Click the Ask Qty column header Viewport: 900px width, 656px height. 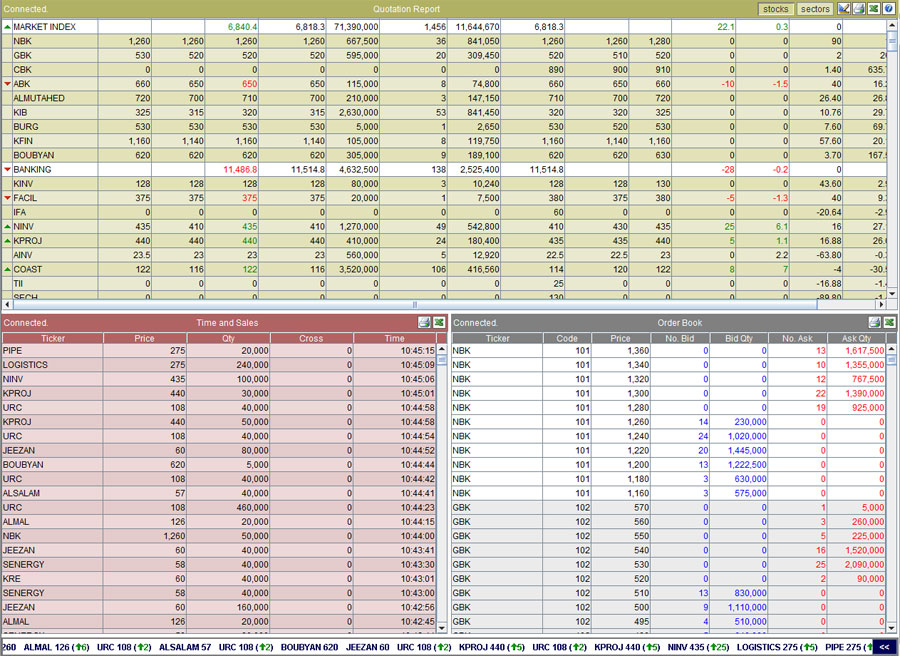click(x=856, y=338)
